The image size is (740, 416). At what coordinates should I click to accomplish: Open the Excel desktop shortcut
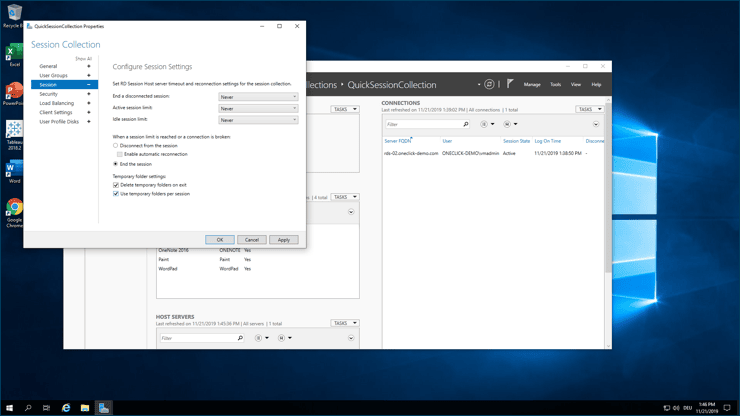[14, 54]
